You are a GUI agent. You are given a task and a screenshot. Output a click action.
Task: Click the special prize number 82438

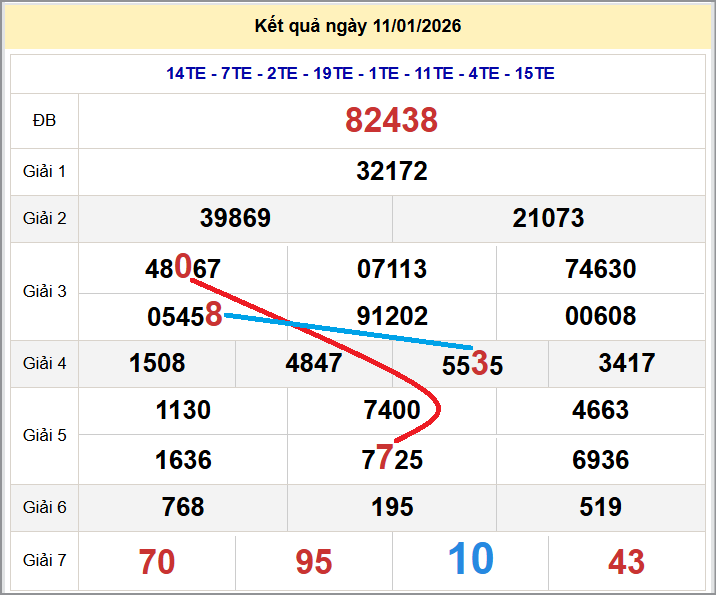click(391, 121)
